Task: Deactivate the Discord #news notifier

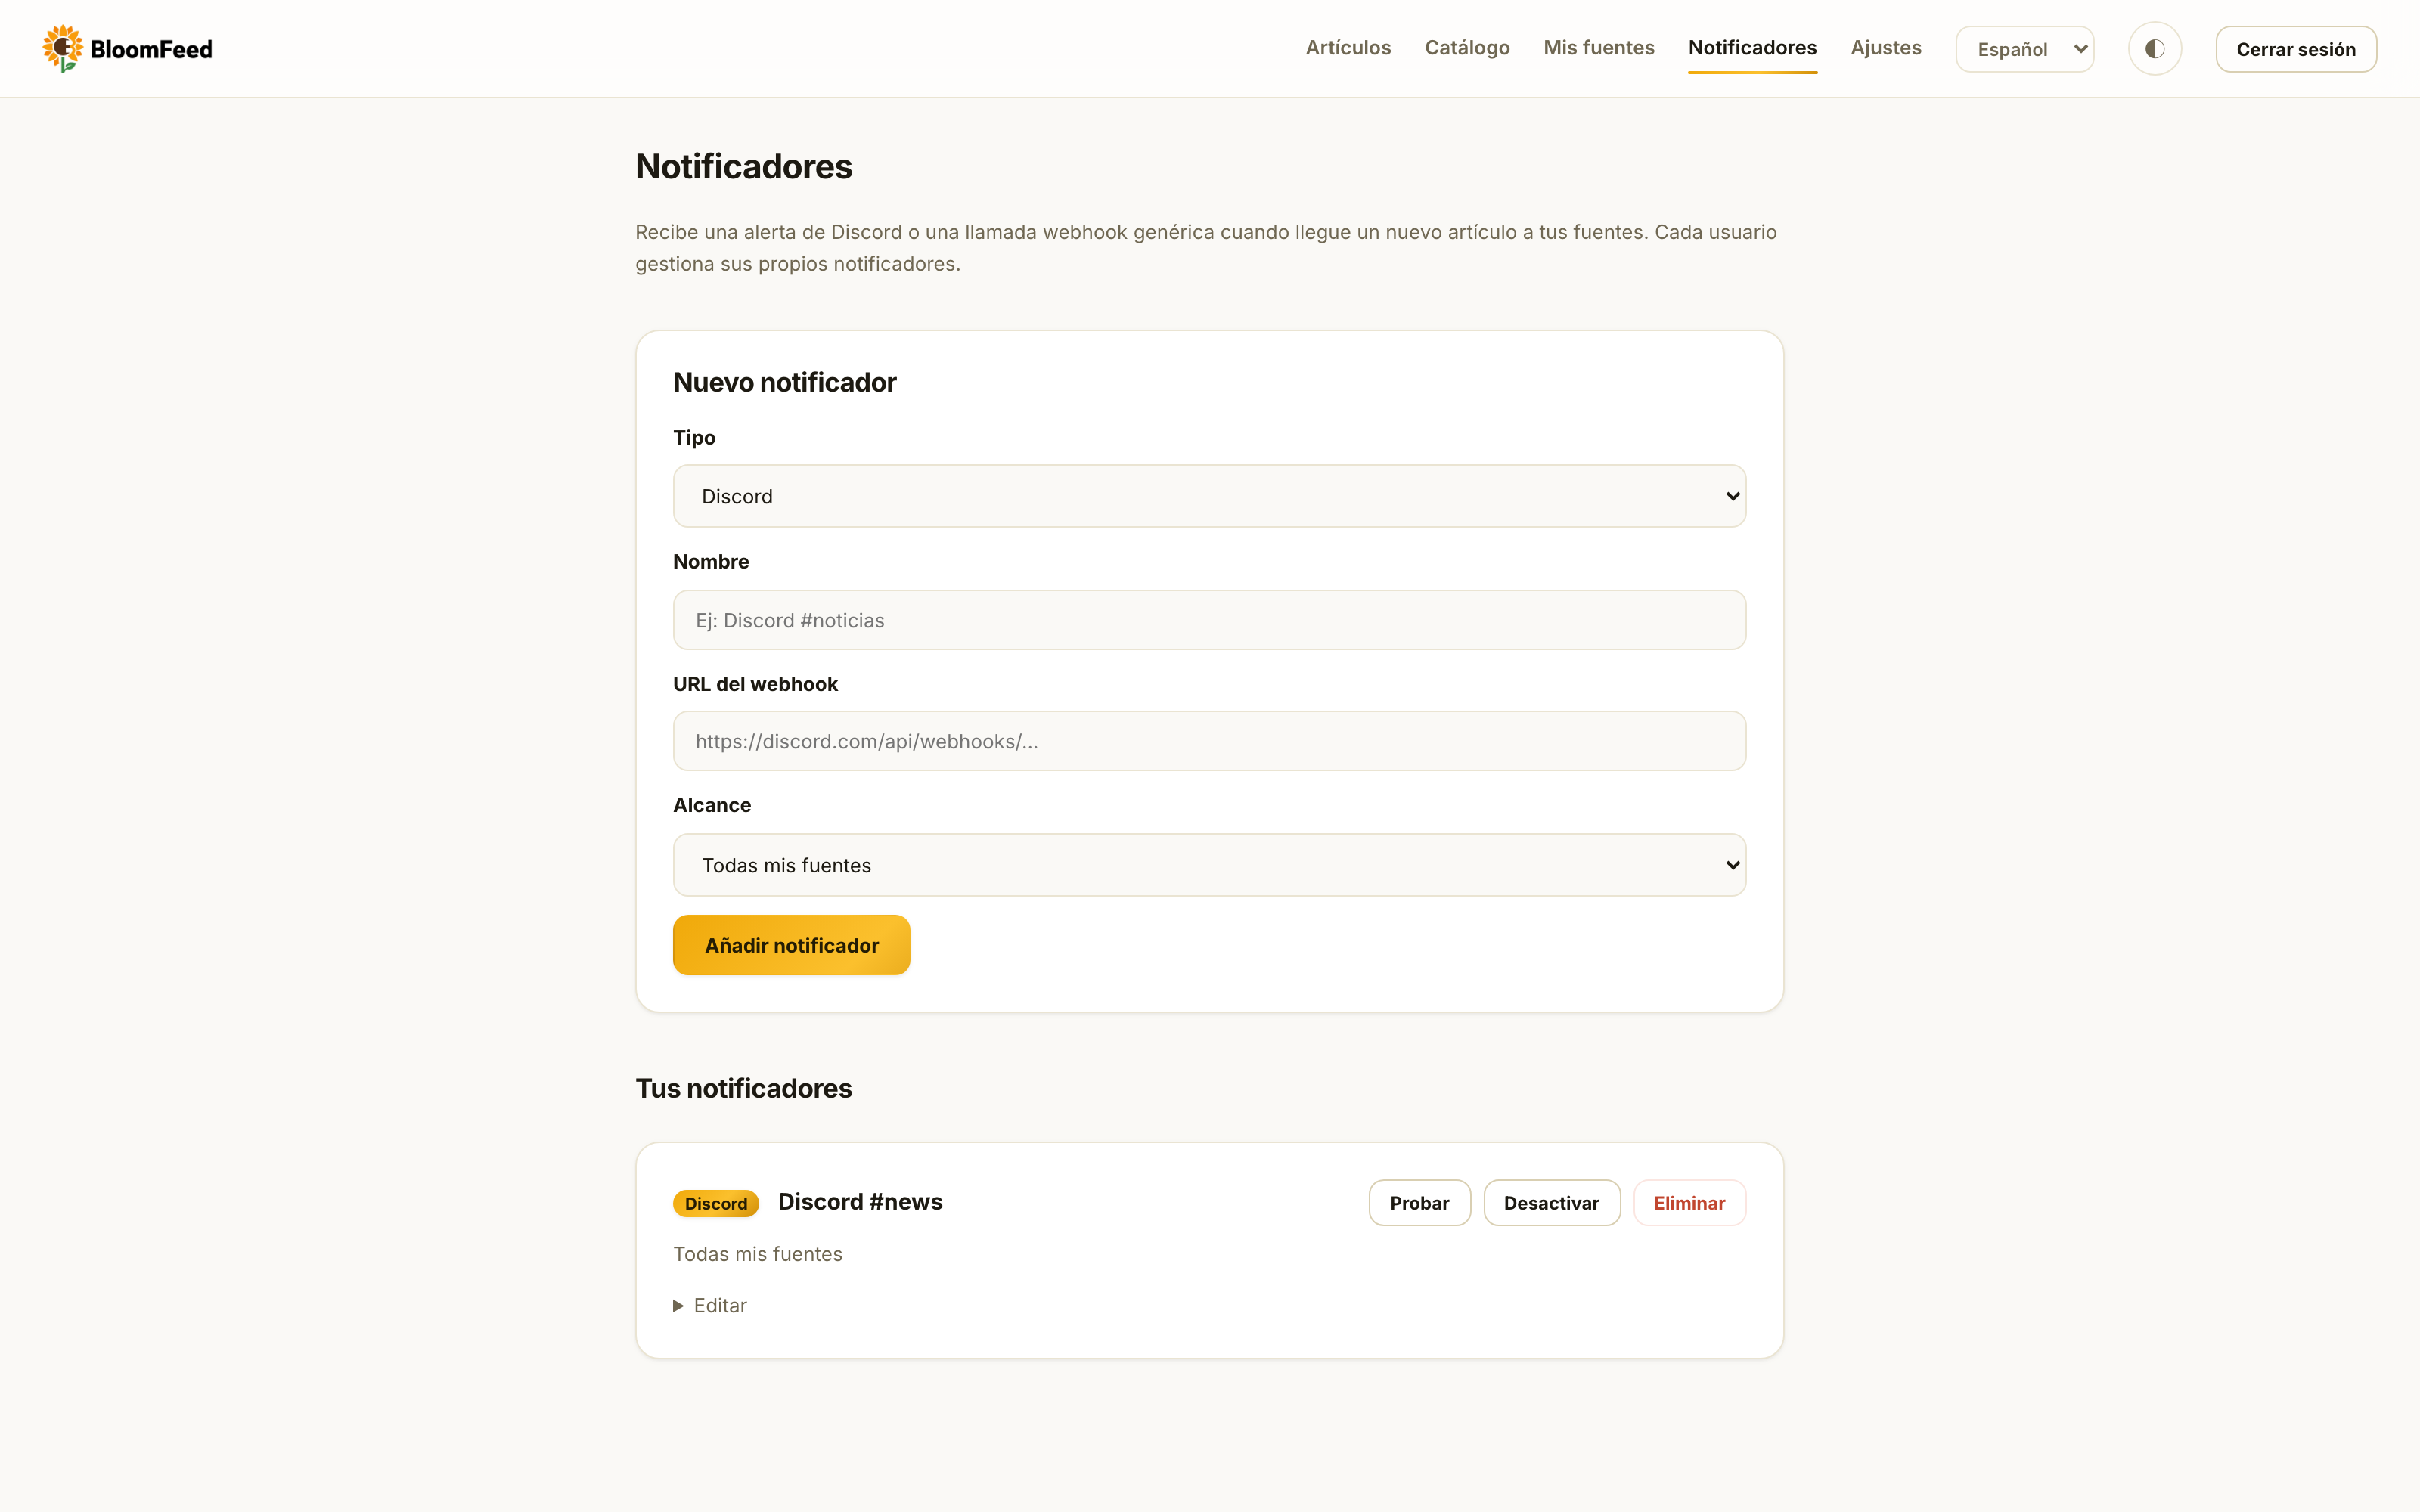Action: click(1551, 1203)
